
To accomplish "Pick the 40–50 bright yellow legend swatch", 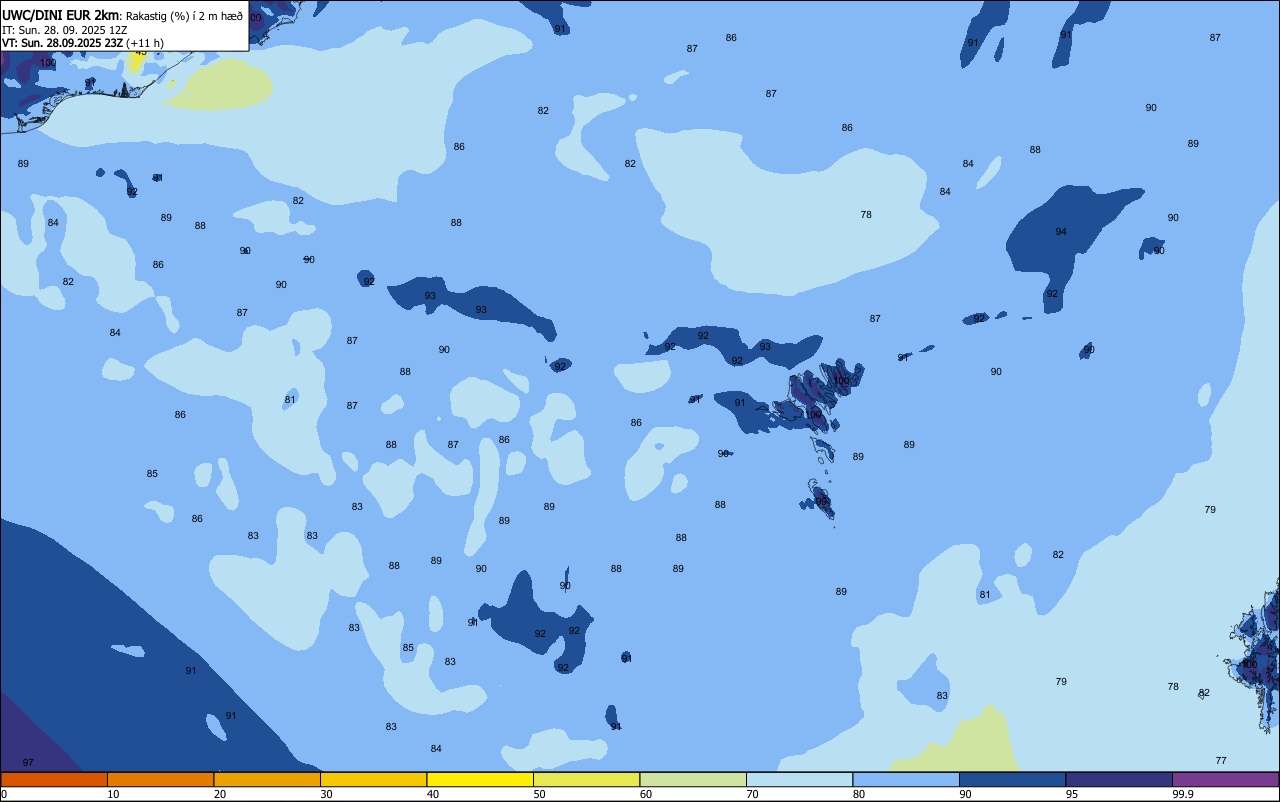I will click(x=480, y=779).
